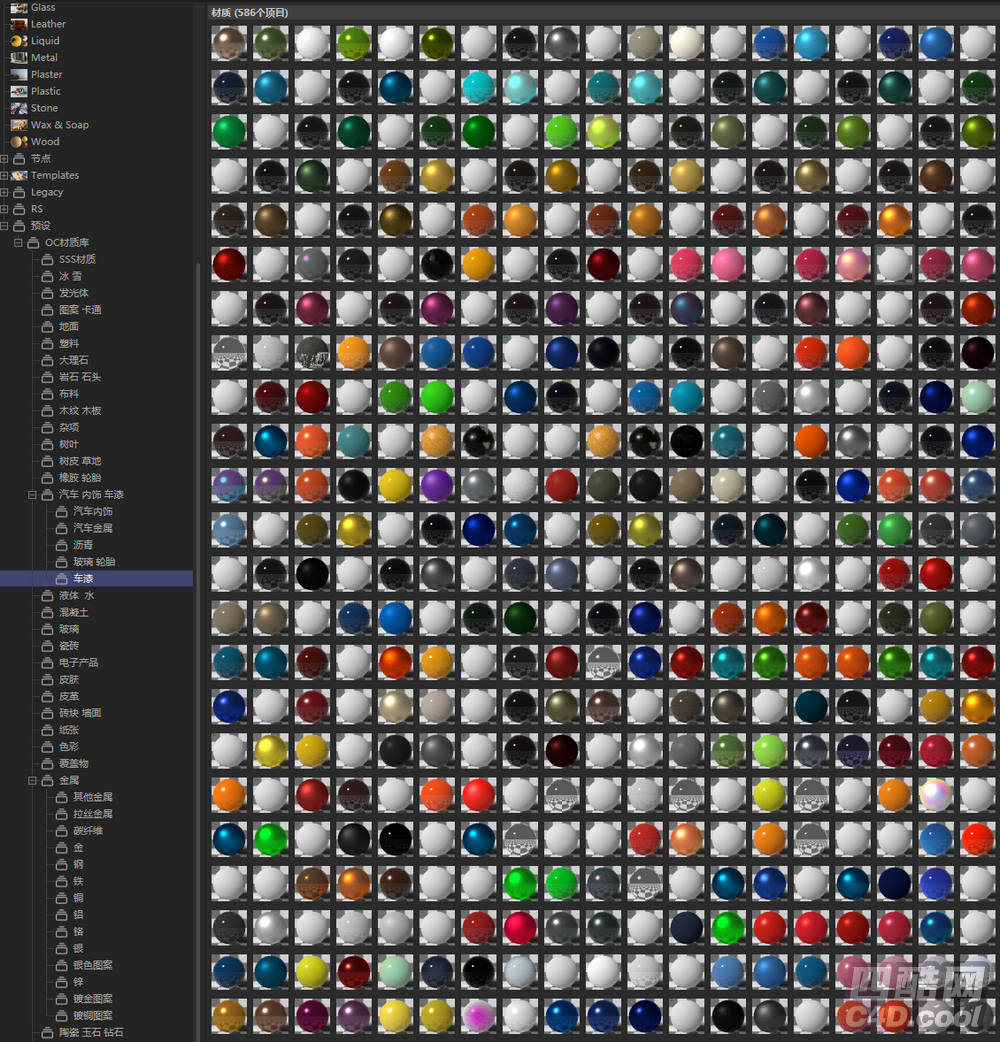Expand the Legacy tree node
This screenshot has height=1042, width=1000.
click(x=5, y=192)
